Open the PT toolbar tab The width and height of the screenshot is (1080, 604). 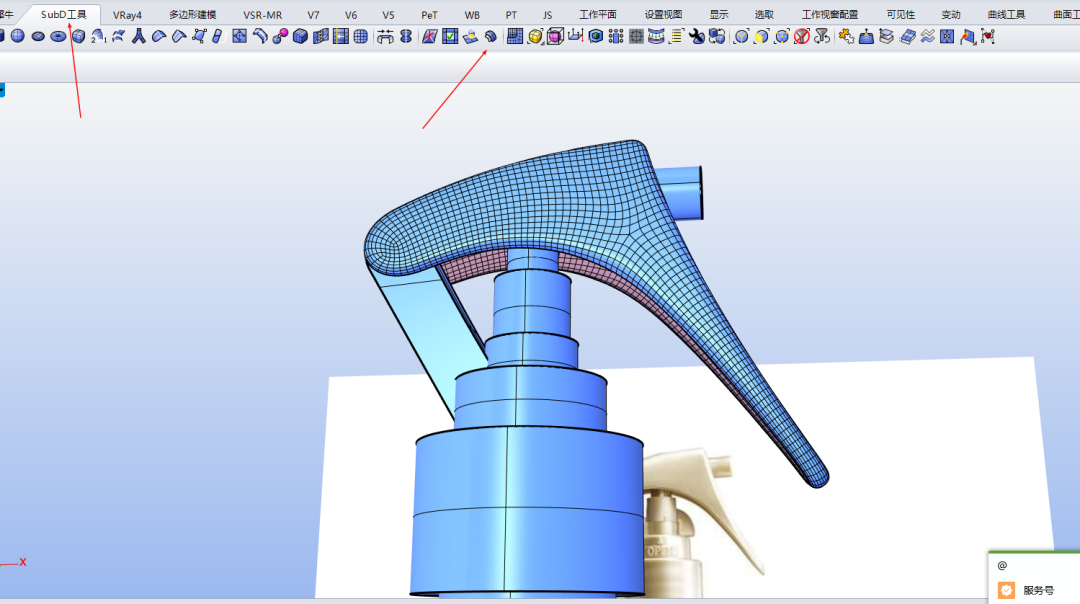click(511, 14)
